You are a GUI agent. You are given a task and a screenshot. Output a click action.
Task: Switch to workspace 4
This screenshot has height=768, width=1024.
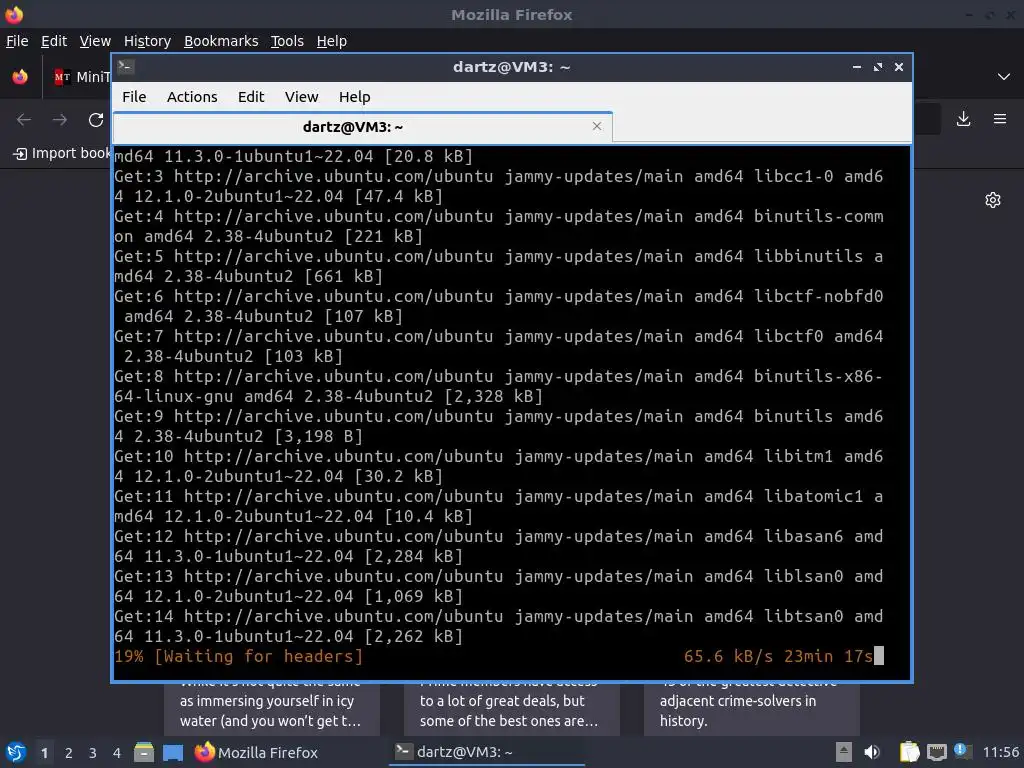(x=116, y=753)
